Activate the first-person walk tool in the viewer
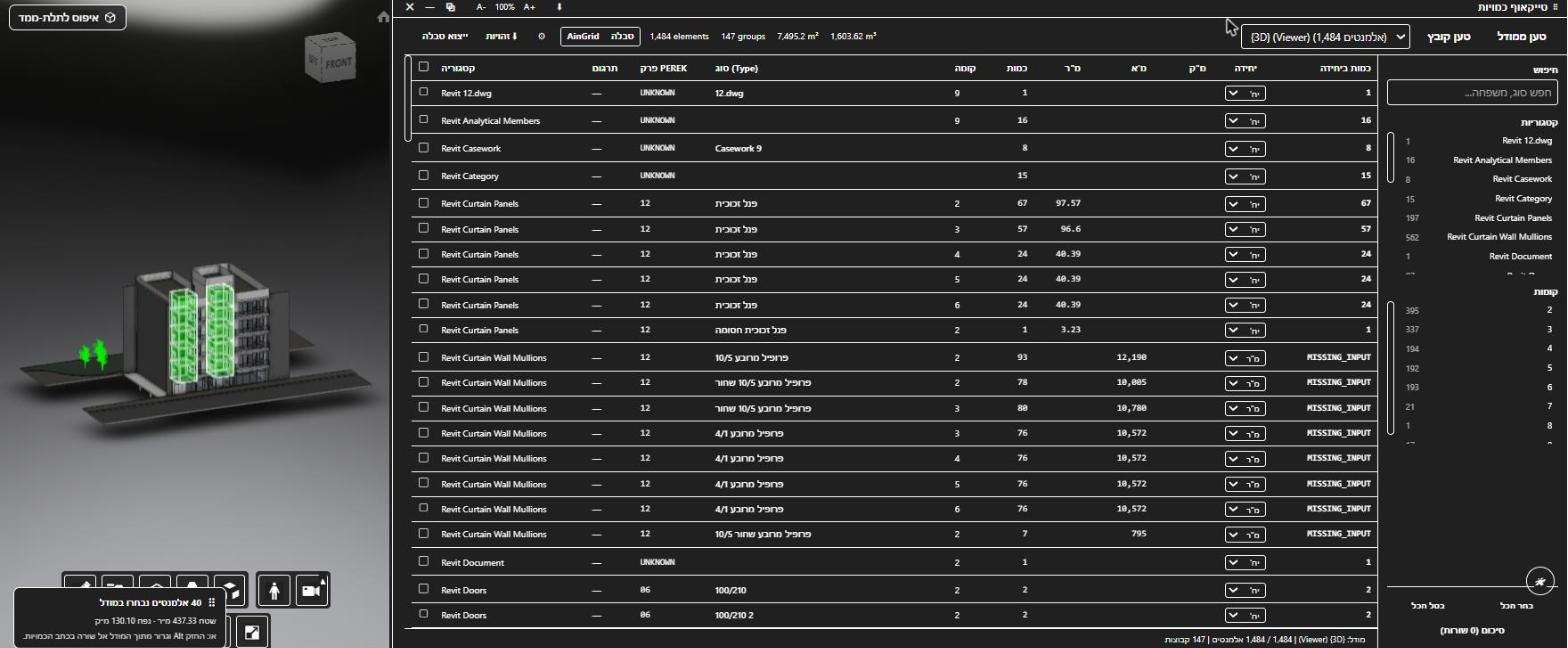The height and width of the screenshot is (648, 1568). click(274, 591)
